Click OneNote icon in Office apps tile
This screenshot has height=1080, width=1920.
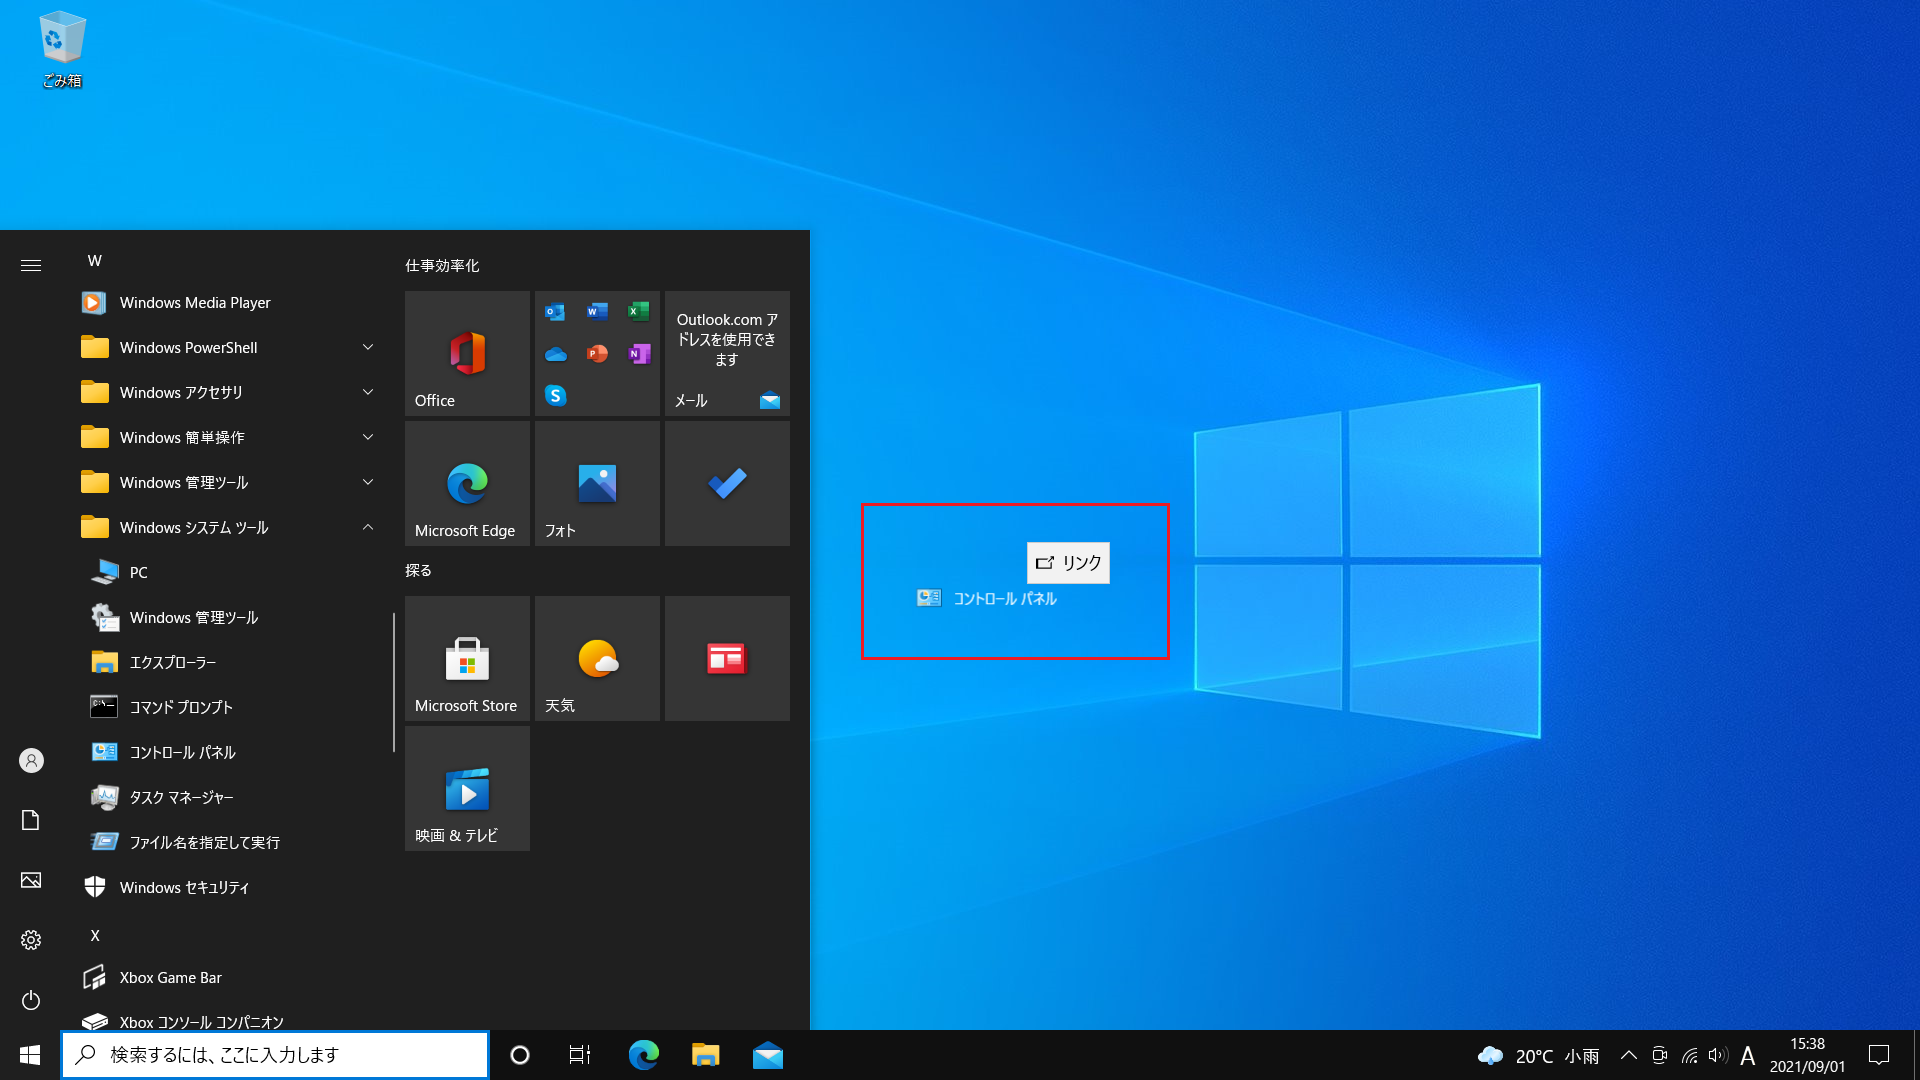(638, 353)
